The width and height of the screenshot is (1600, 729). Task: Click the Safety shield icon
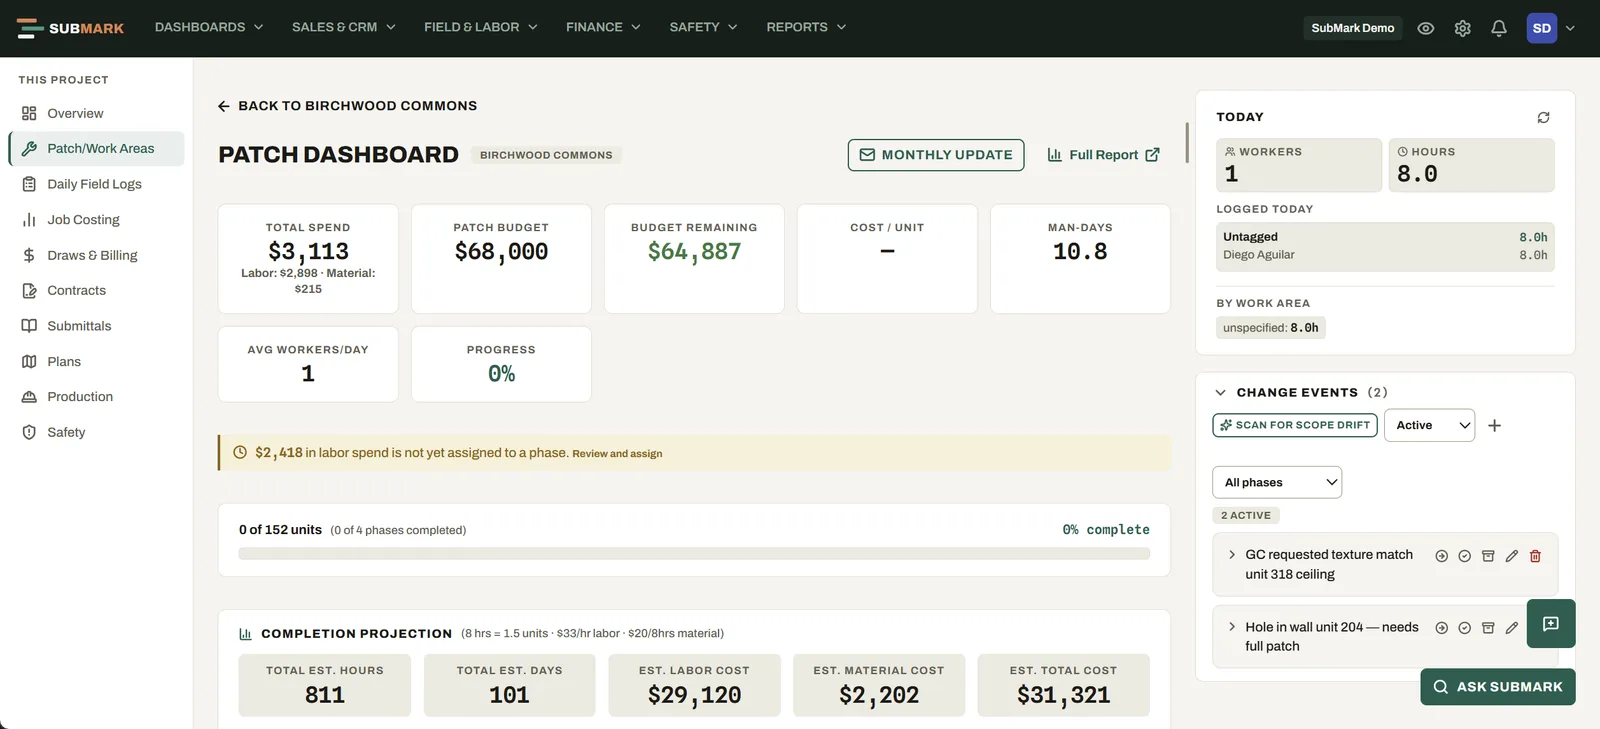click(x=29, y=432)
